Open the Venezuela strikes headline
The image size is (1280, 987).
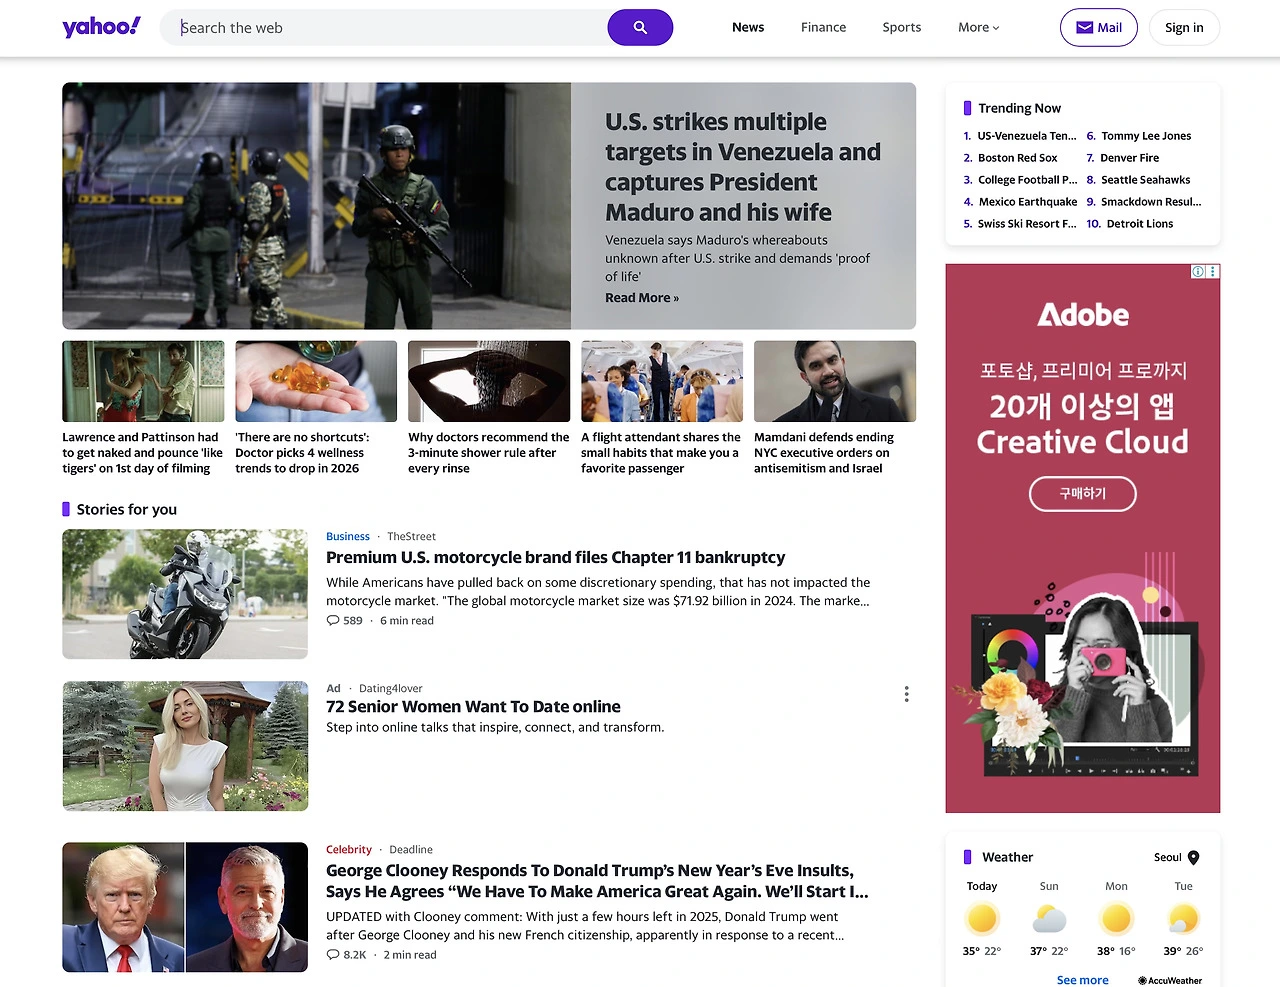[743, 167]
